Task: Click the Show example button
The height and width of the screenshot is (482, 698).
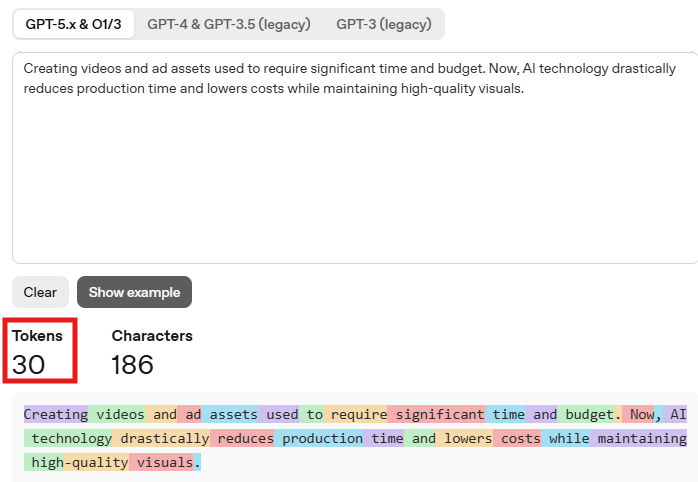Action: pos(134,292)
